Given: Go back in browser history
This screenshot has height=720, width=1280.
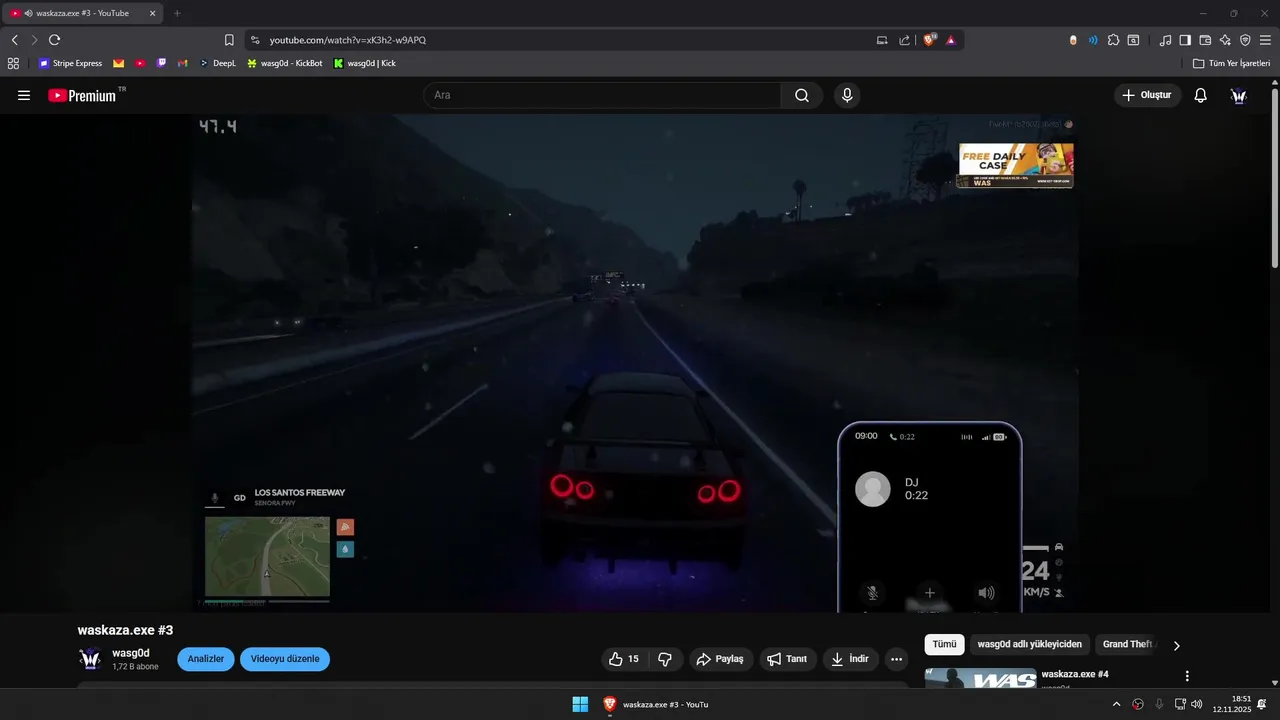Looking at the screenshot, I should tap(14, 40).
